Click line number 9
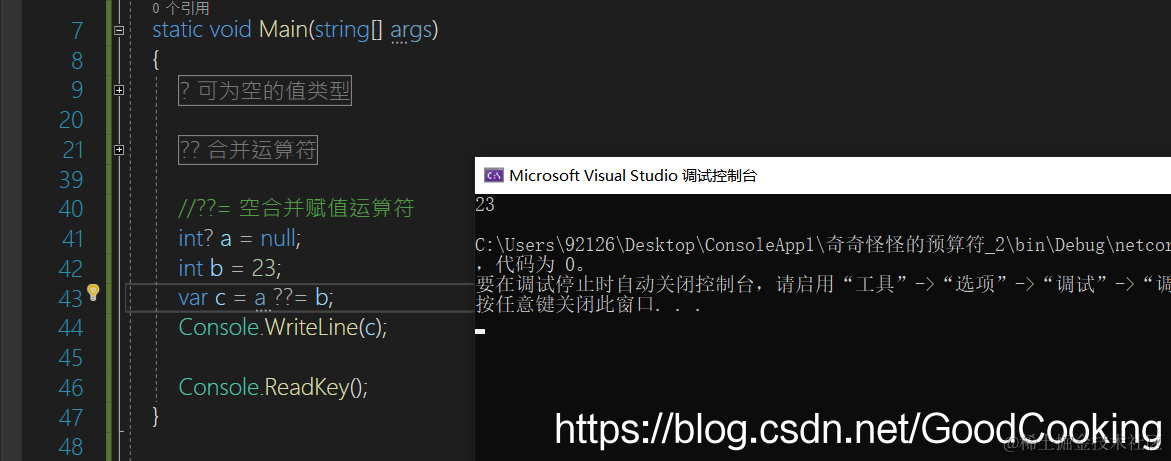This screenshot has width=1171, height=461. [x=76, y=90]
